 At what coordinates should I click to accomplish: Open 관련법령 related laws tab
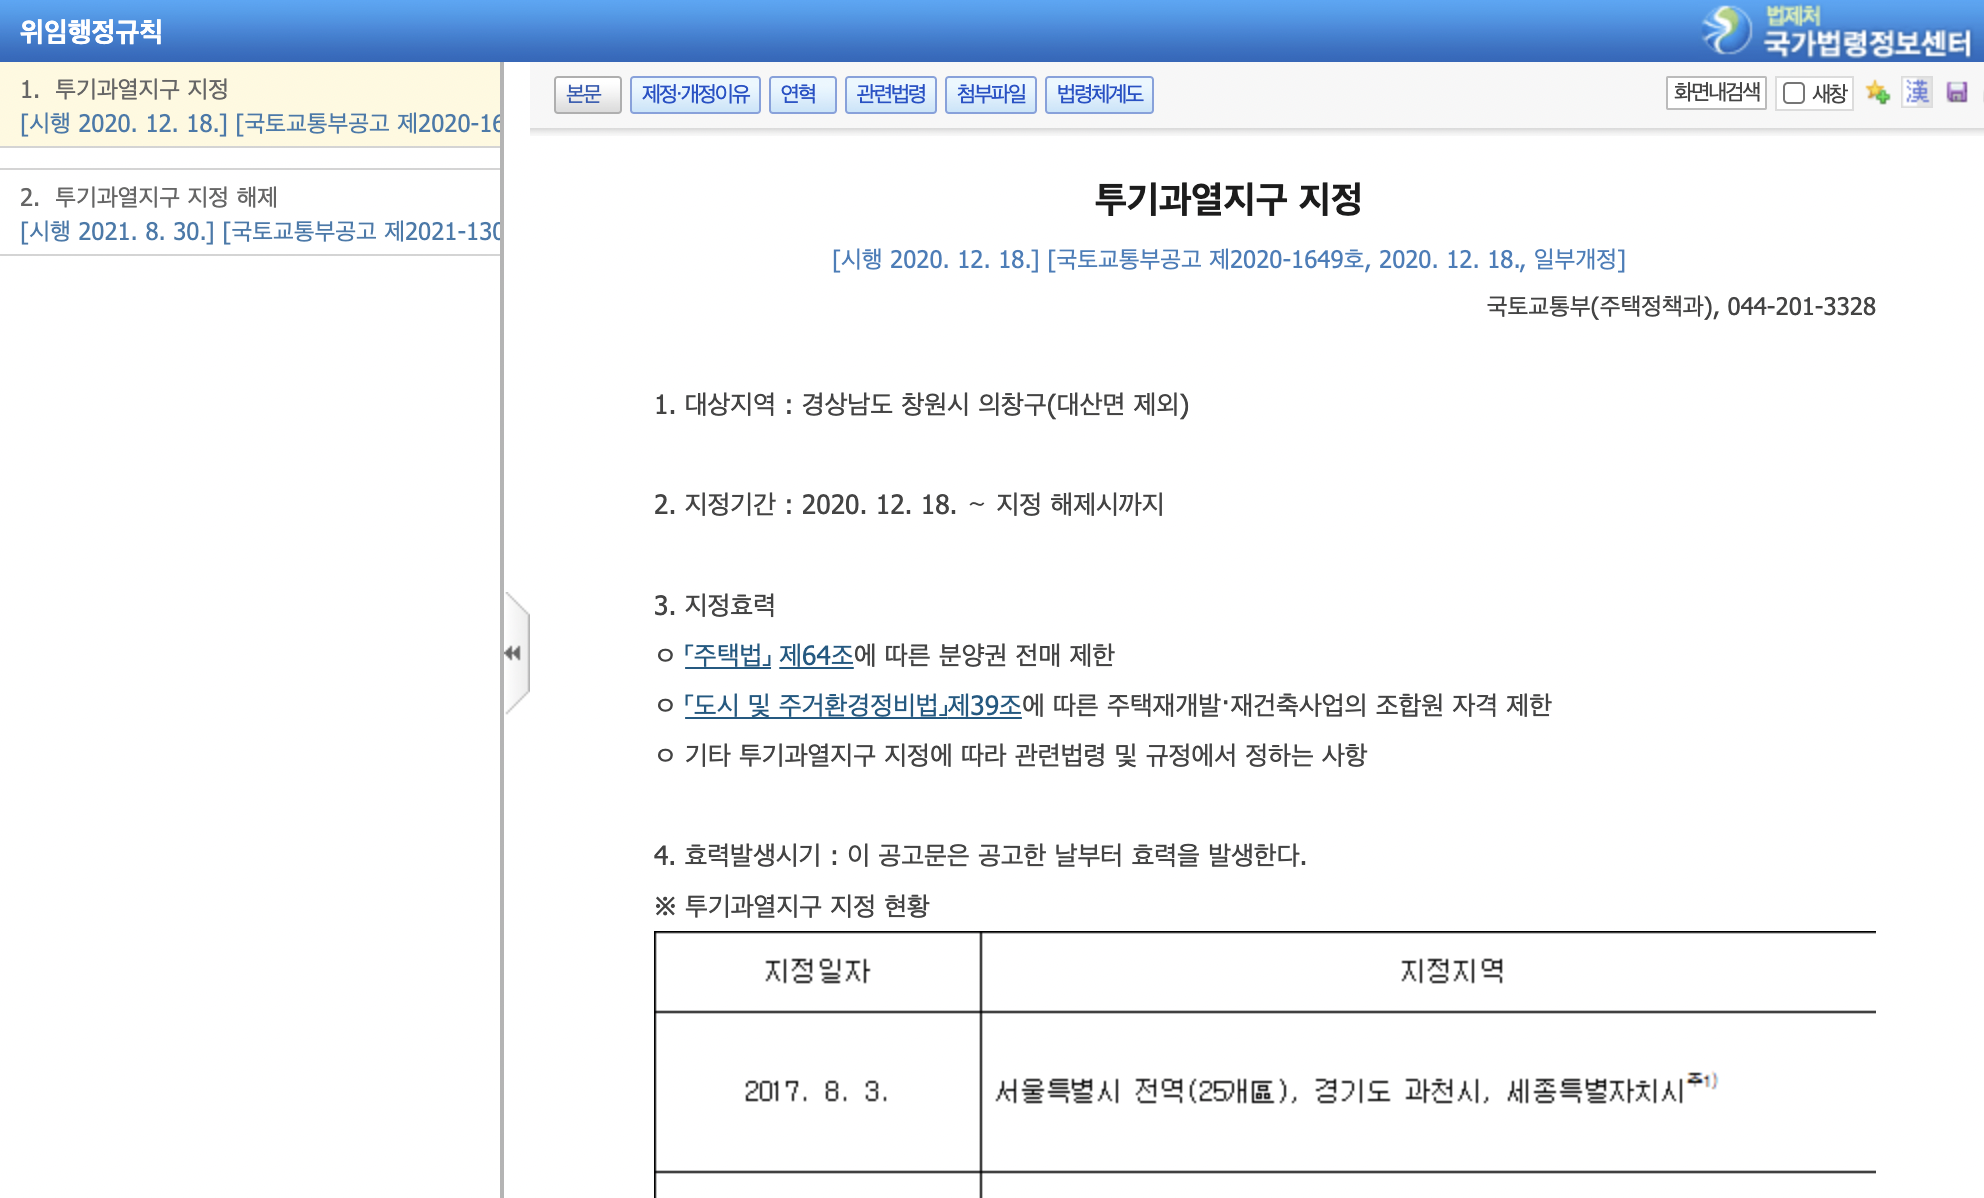pos(890,95)
